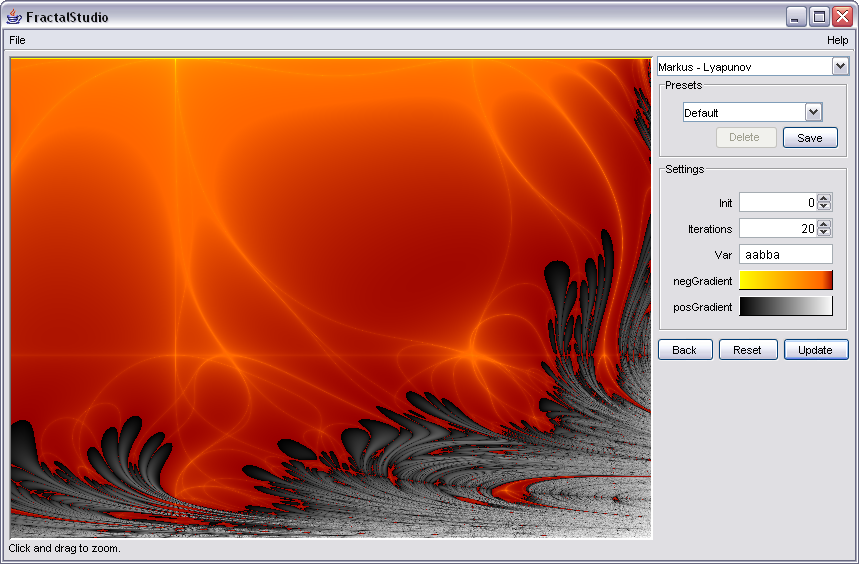The height and width of the screenshot is (564, 859).
Task: Go Back to previous fractal view
Action: click(685, 350)
